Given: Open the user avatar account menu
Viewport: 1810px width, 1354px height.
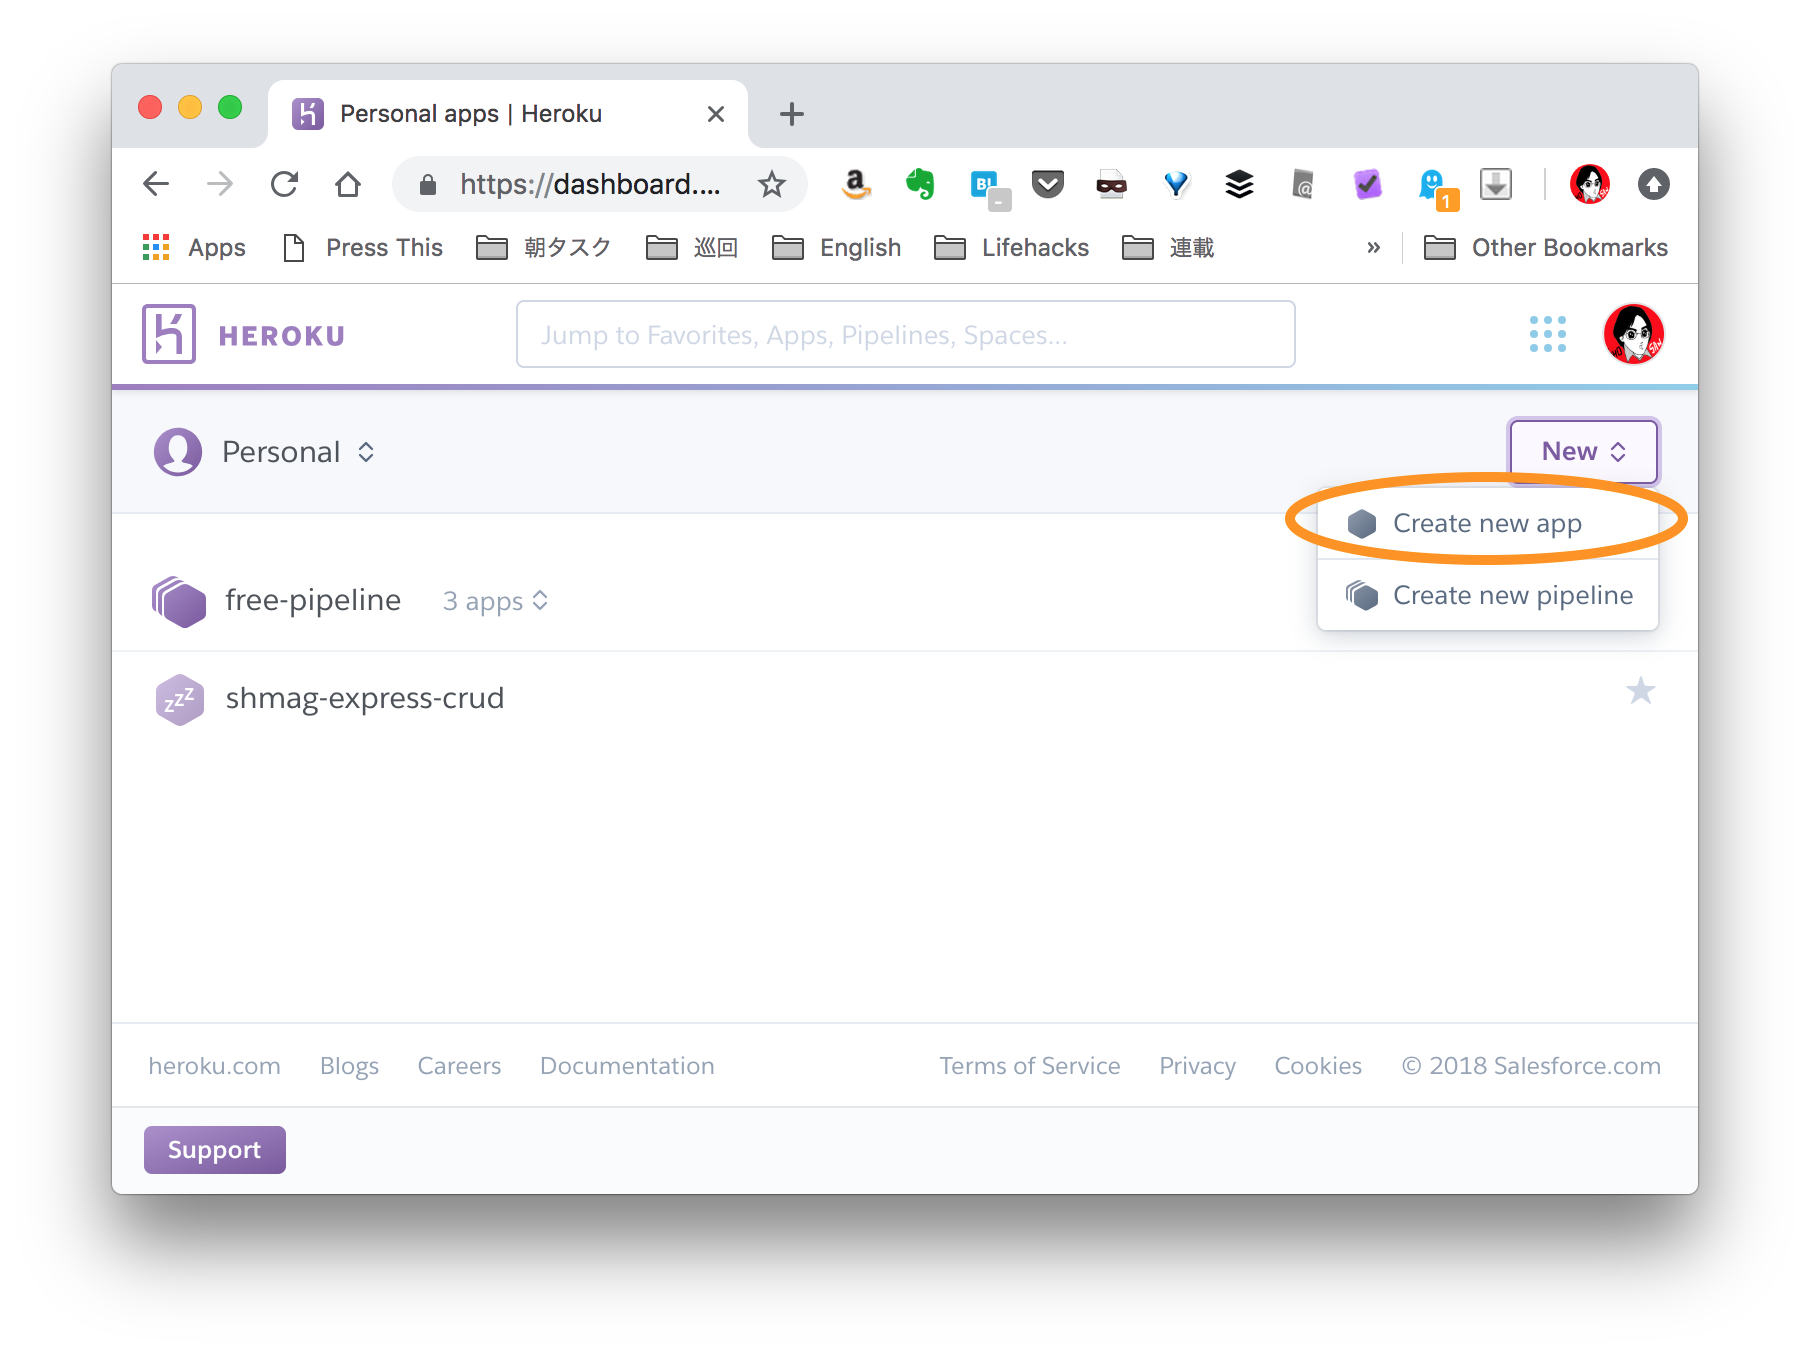Looking at the screenshot, I should point(1633,334).
